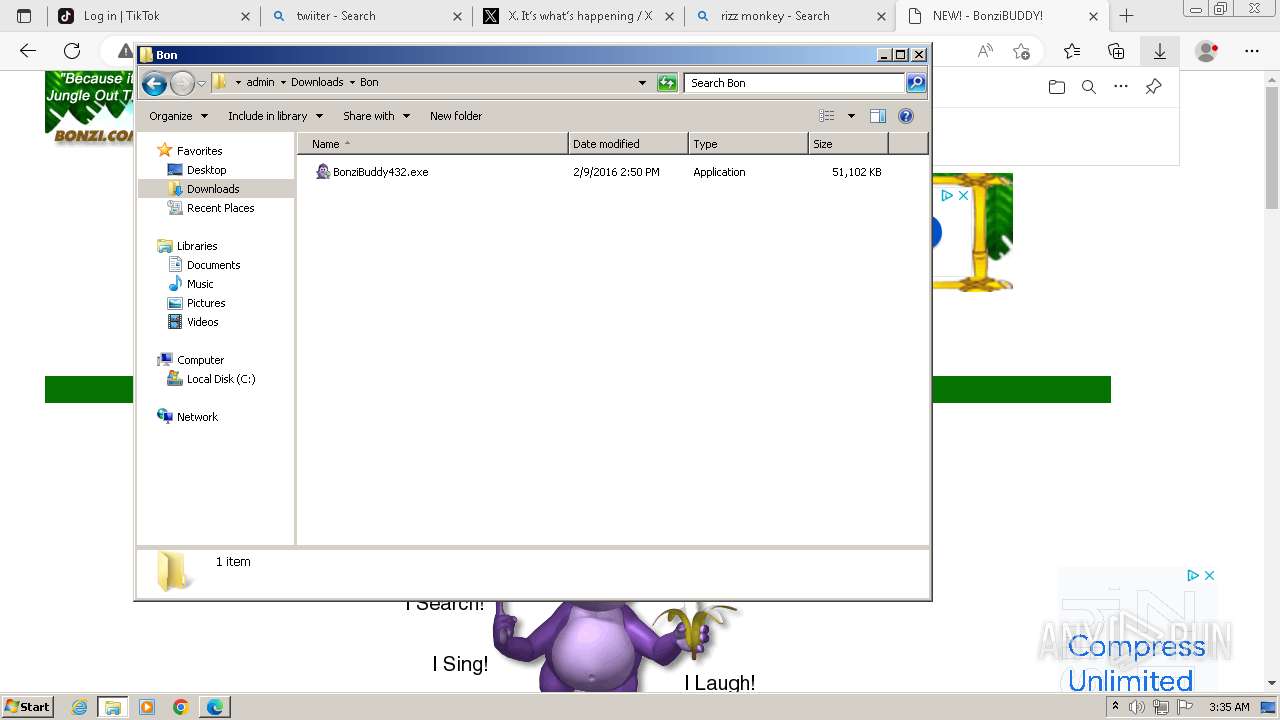Select Libraries node
This screenshot has width=1280, height=720.
(x=197, y=246)
